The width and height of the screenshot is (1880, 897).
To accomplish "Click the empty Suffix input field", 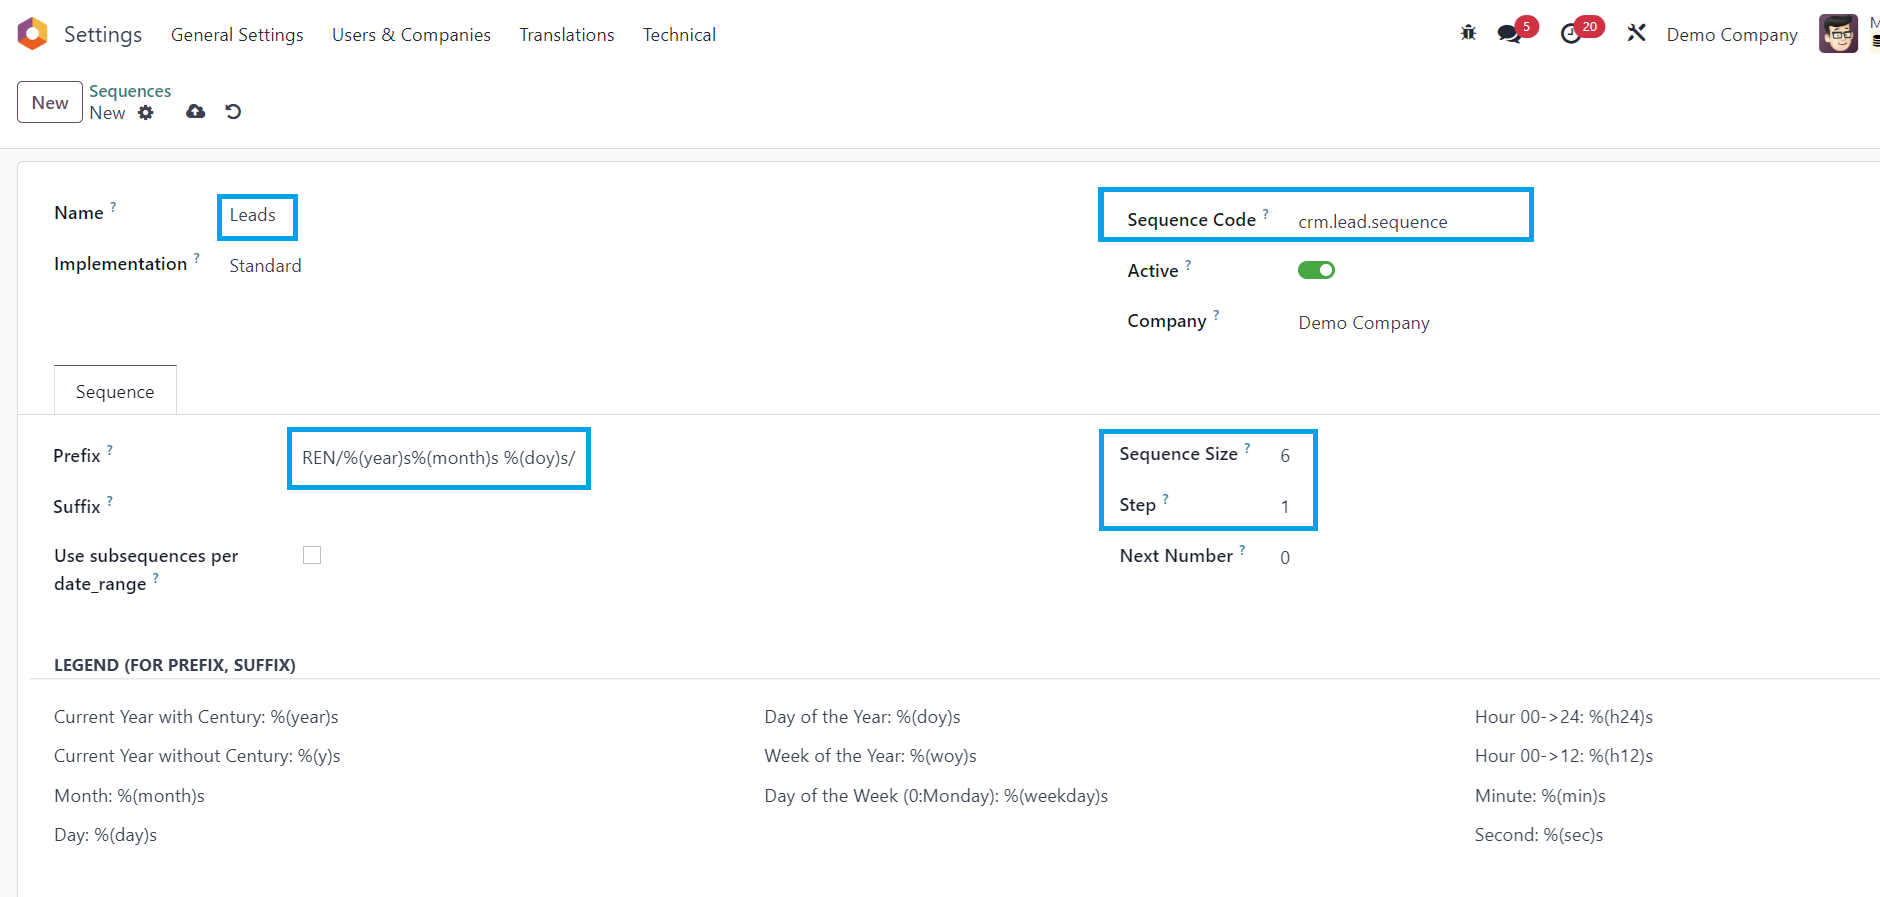I will pyautogui.click(x=440, y=507).
